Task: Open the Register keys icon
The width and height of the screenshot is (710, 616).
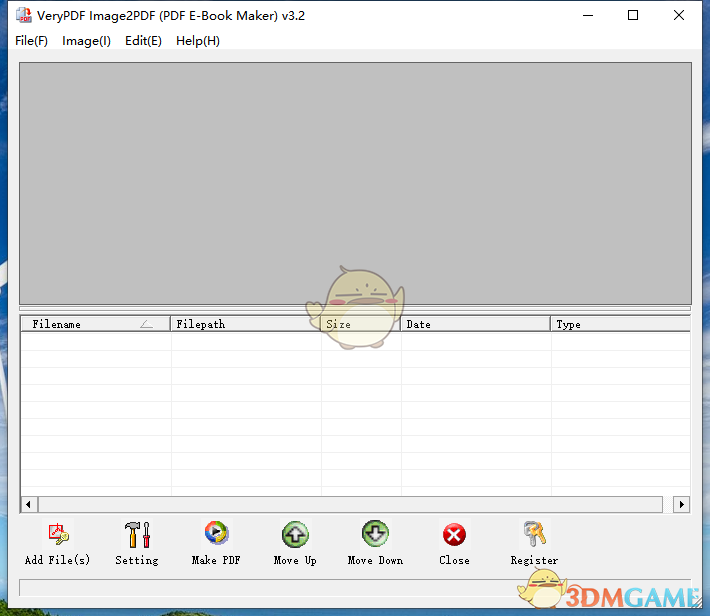Action: [x=535, y=534]
